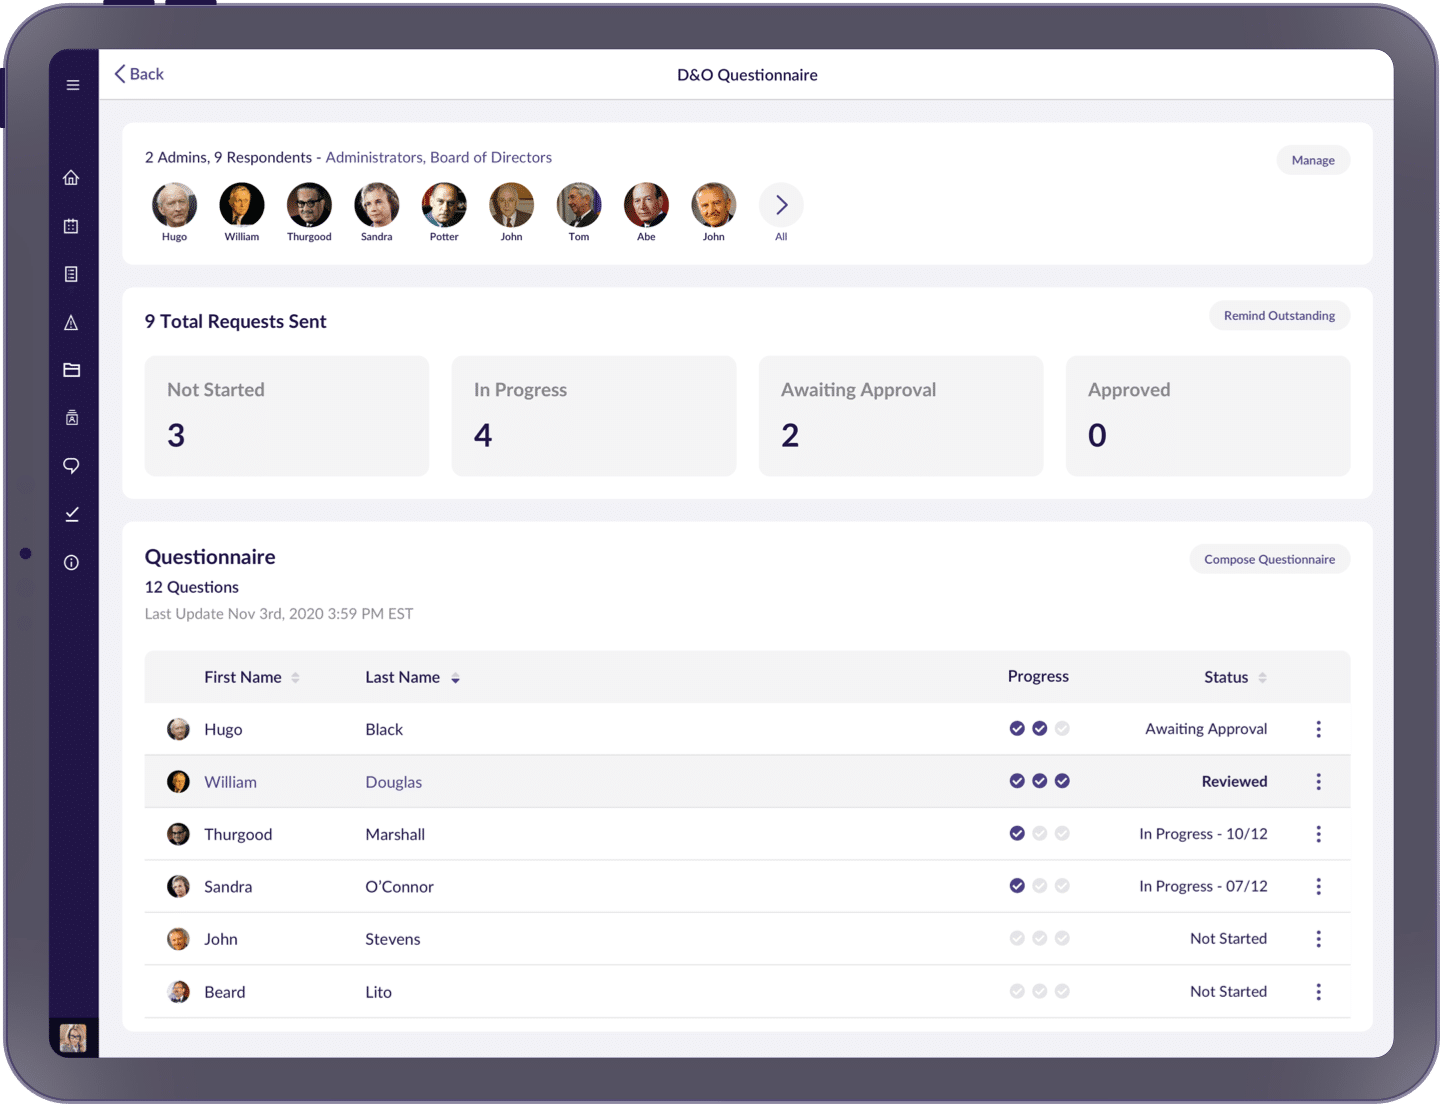The height and width of the screenshot is (1104, 1440).
Task: Click John Stevens' first progress checkmark
Action: tap(1017, 939)
